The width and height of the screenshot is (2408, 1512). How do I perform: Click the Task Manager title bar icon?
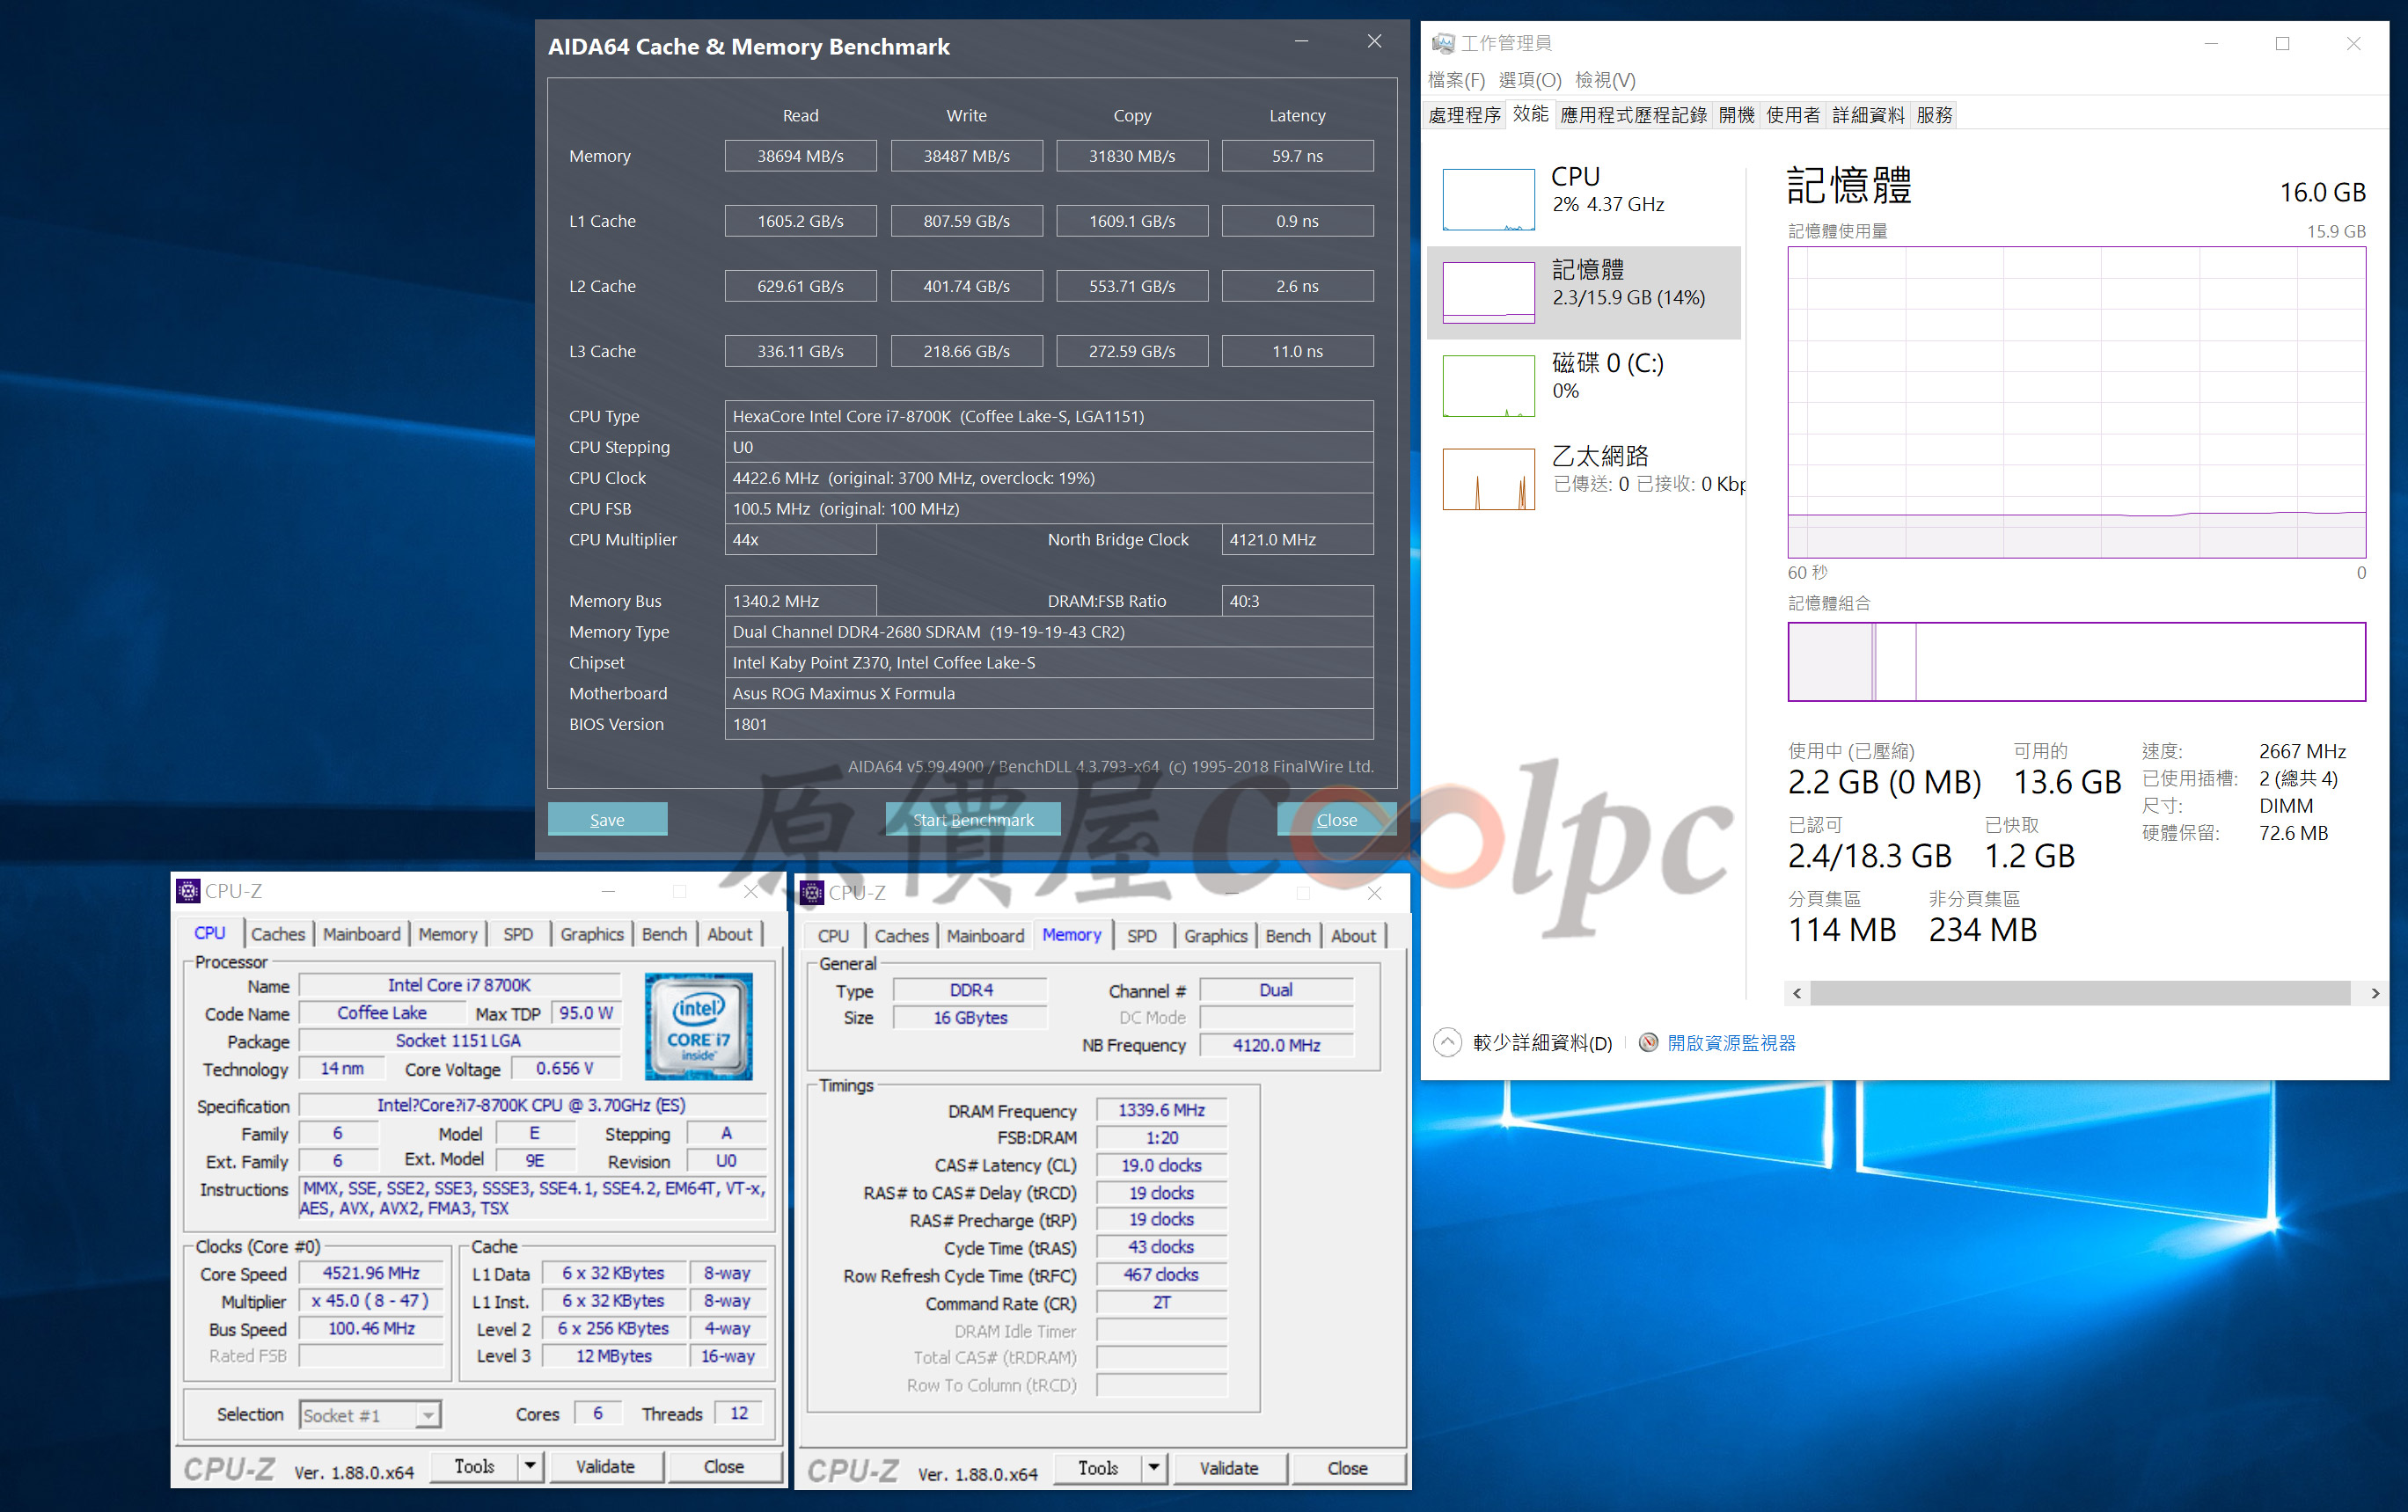(x=1442, y=43)
